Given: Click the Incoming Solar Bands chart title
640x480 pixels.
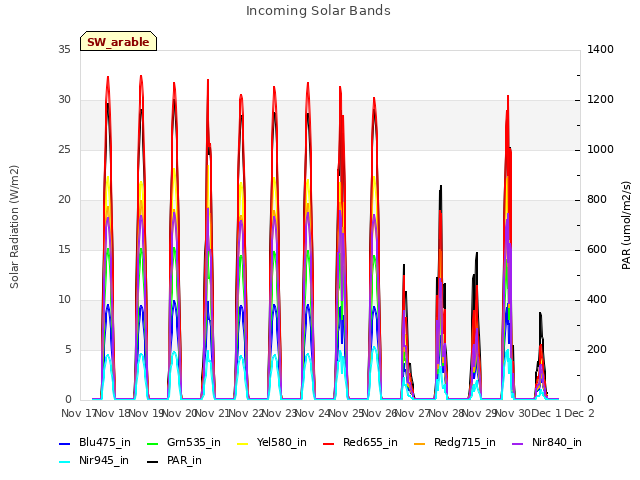Looking at the screenshot, I should (318, 11).
